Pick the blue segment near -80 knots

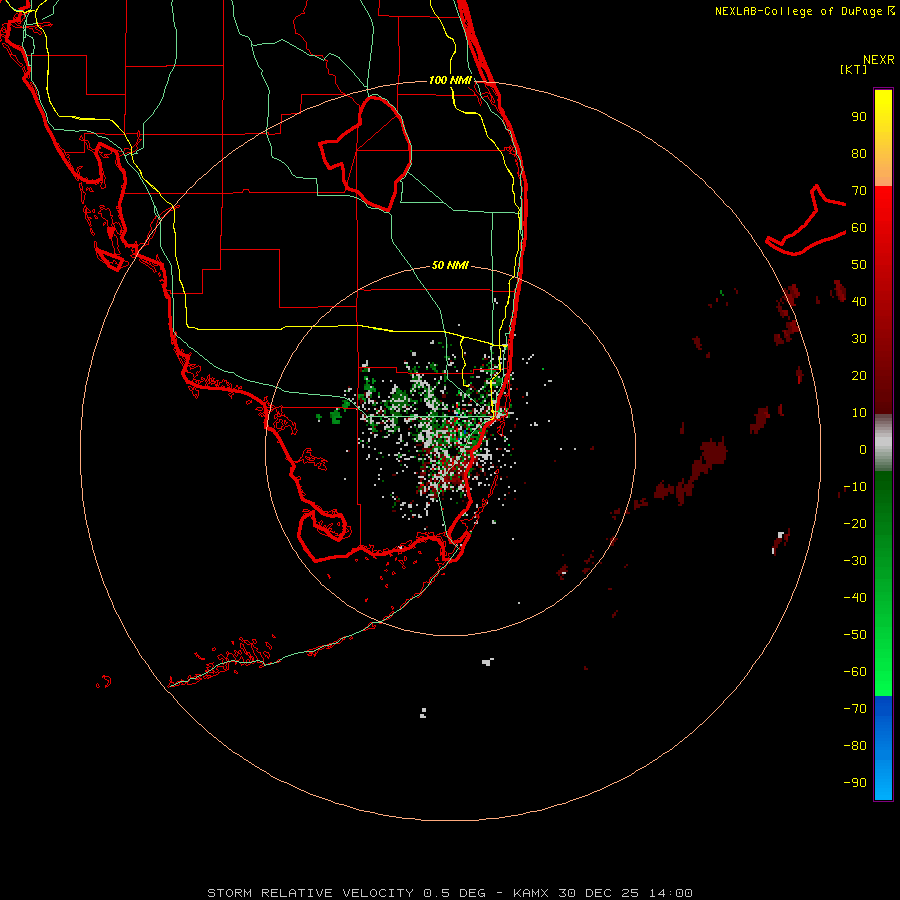click(x=883, y=746)
